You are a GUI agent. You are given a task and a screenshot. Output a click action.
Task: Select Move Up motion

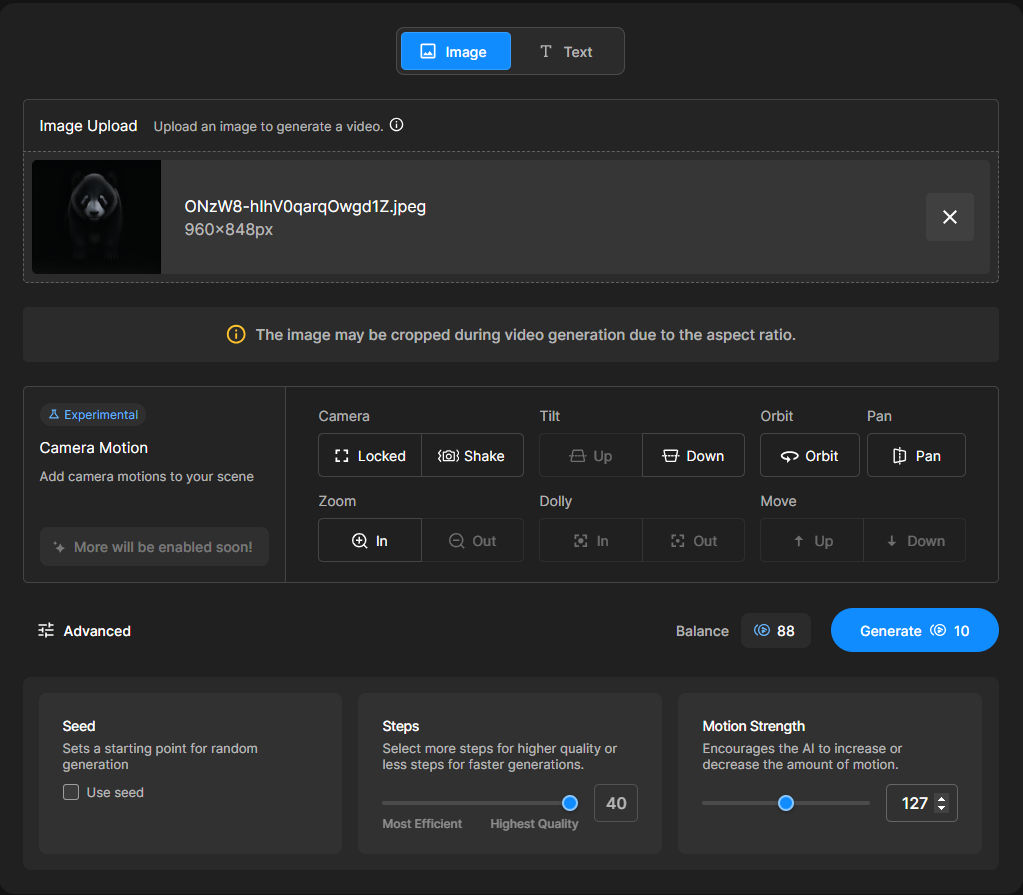point(811,541)
